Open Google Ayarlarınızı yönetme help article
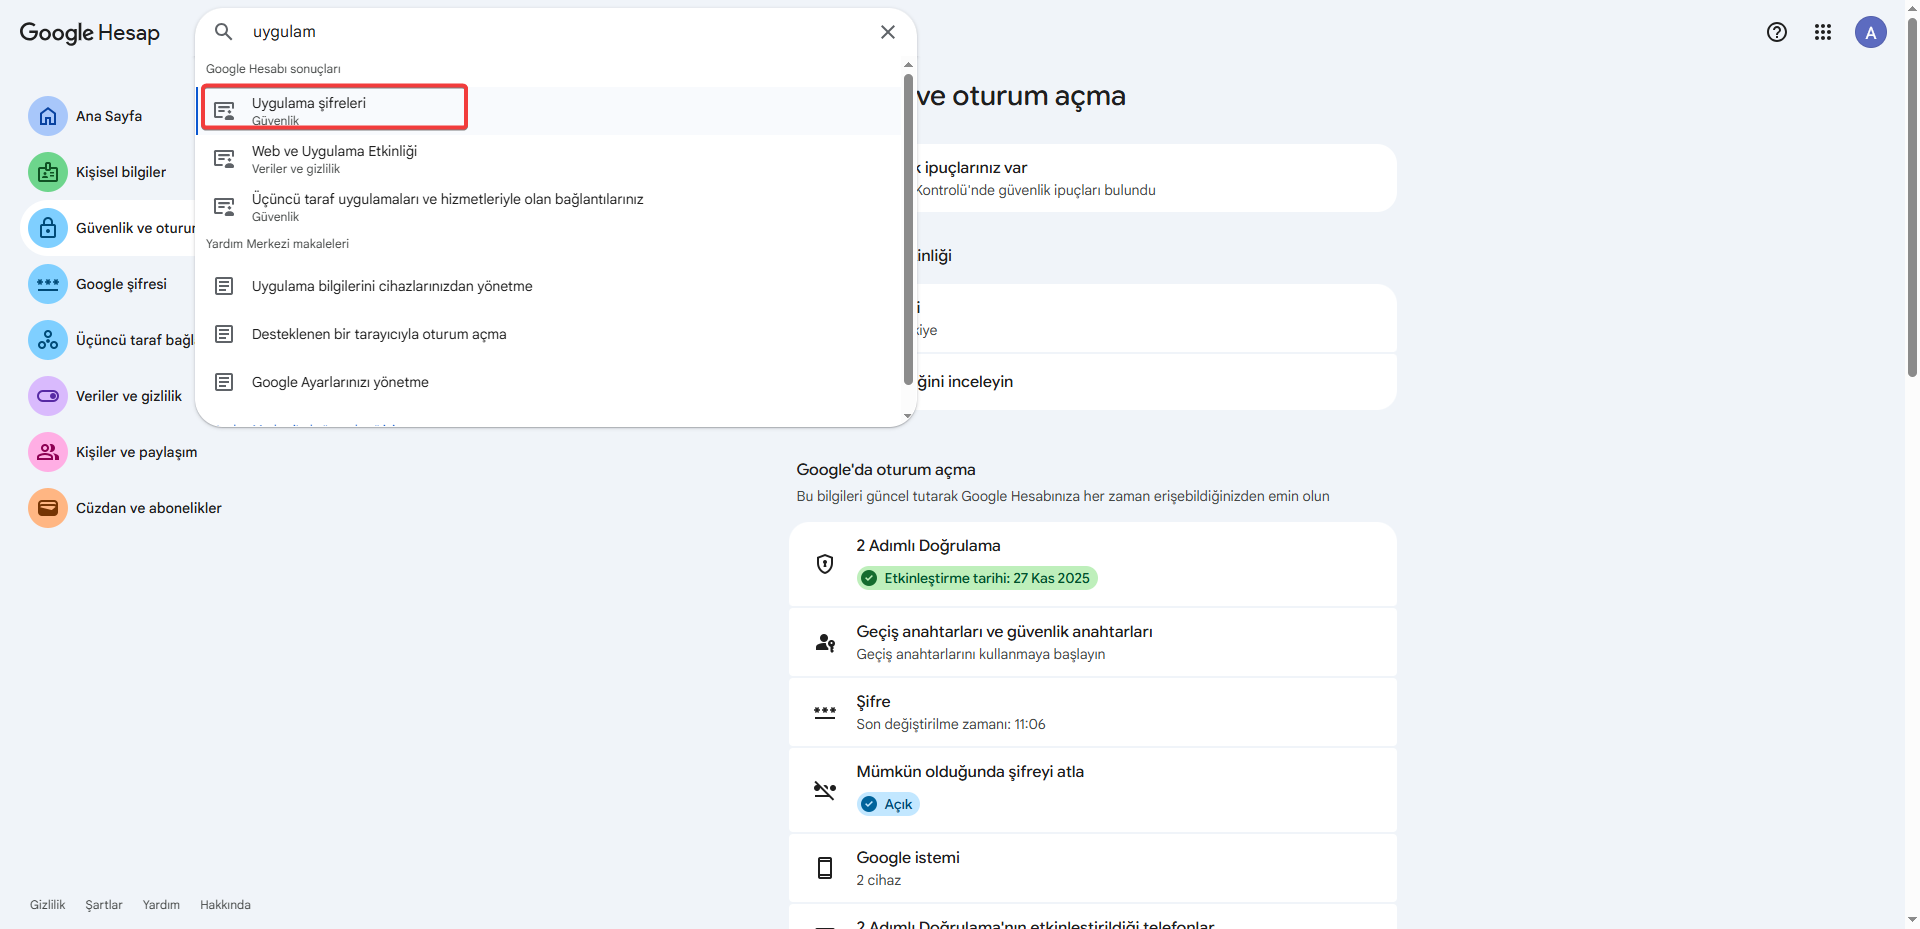 pos(340,382)
